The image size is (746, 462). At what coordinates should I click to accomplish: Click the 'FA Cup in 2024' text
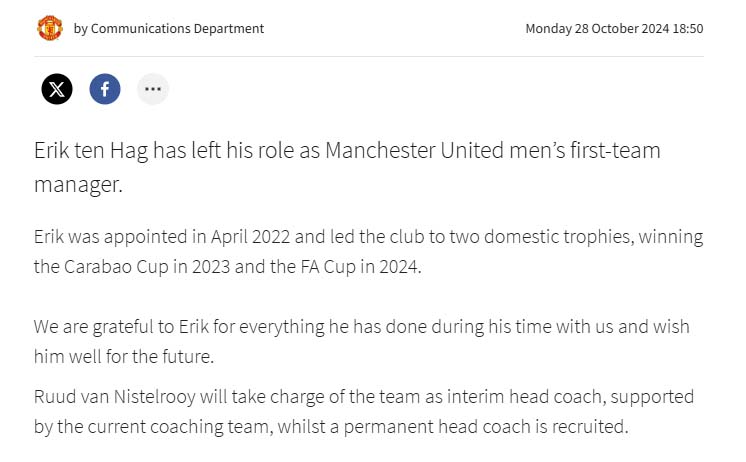361,267
